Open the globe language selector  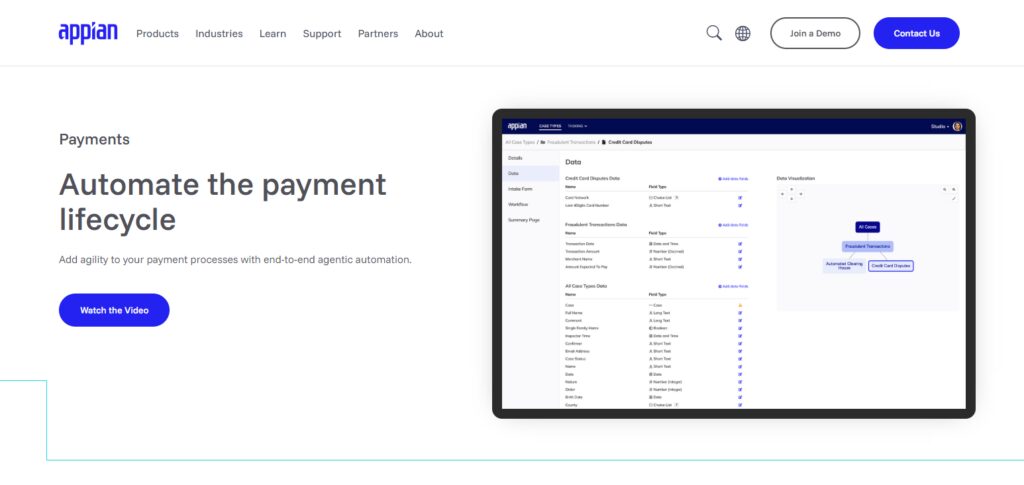(x=743, y=33)
